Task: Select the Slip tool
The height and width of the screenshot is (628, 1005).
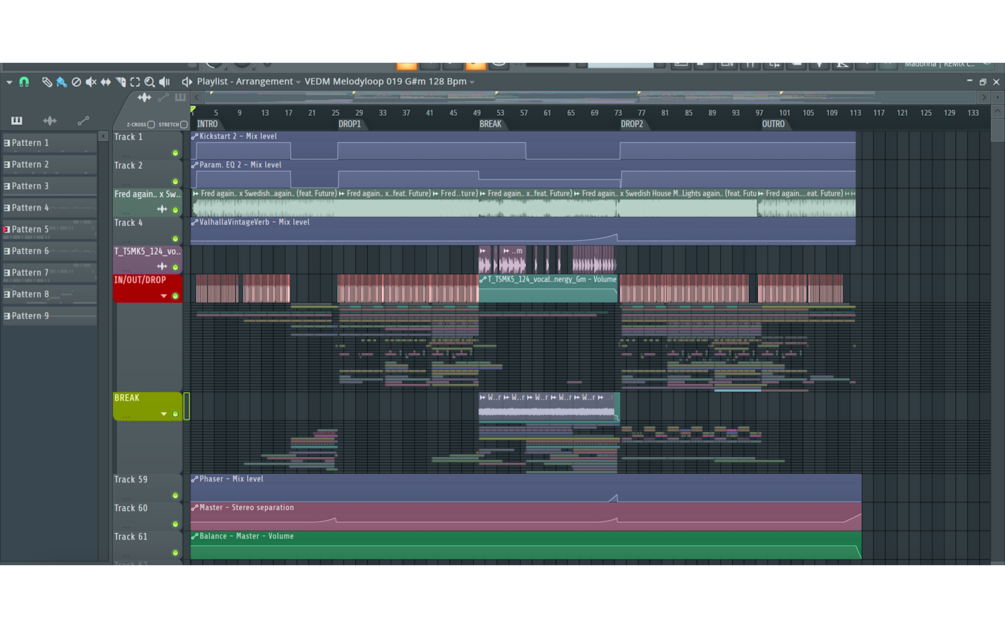Action: click(106, 81)
